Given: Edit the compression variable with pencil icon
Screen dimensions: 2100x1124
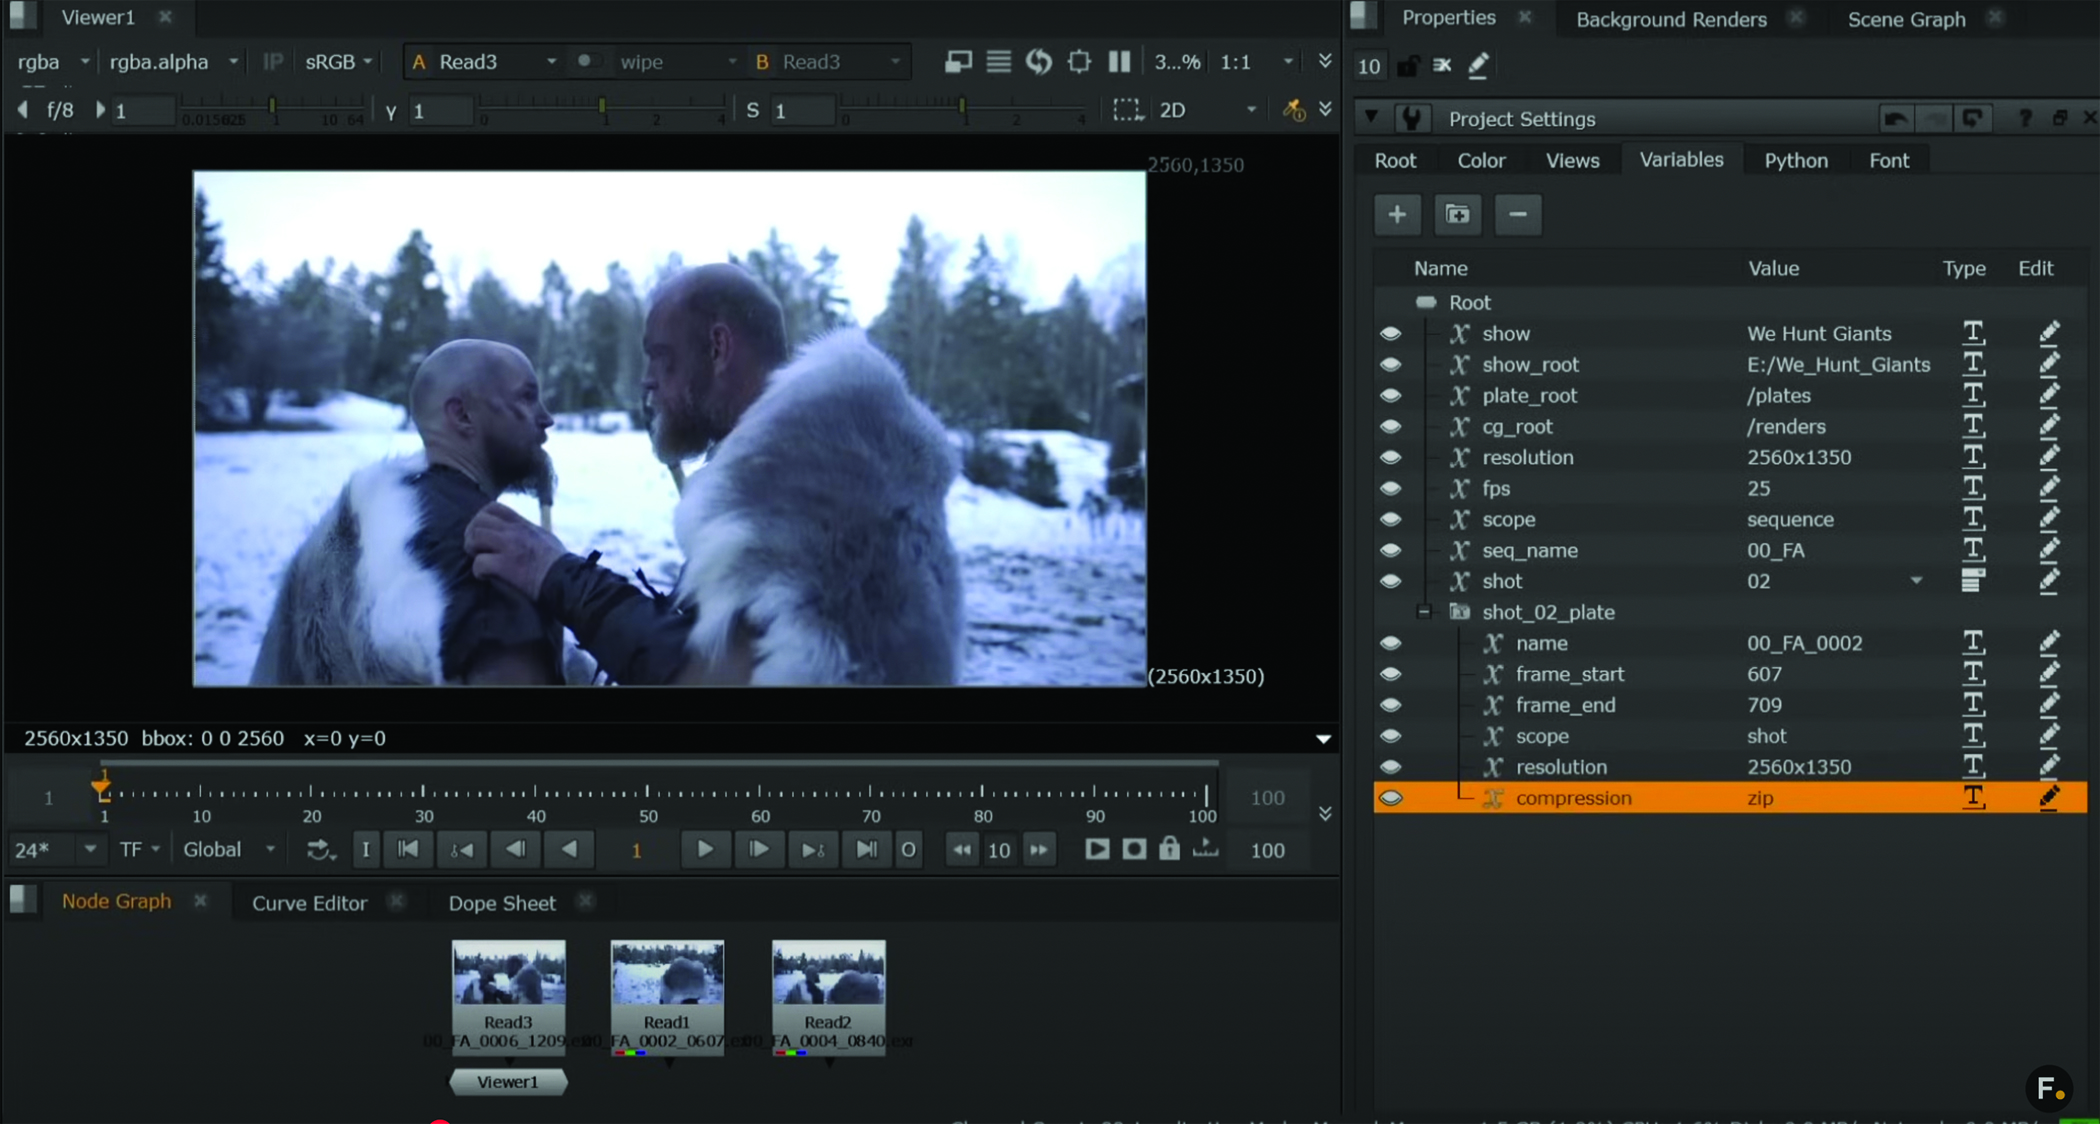Looking at the screenshot, I should [x=2048, y=798].
